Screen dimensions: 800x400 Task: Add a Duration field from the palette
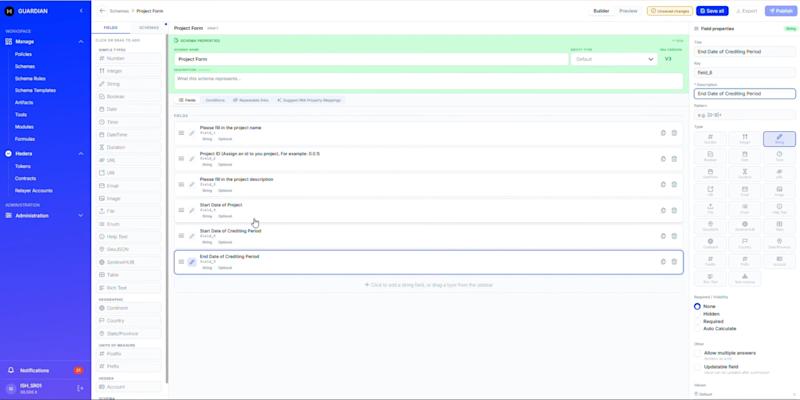(129, 147)
